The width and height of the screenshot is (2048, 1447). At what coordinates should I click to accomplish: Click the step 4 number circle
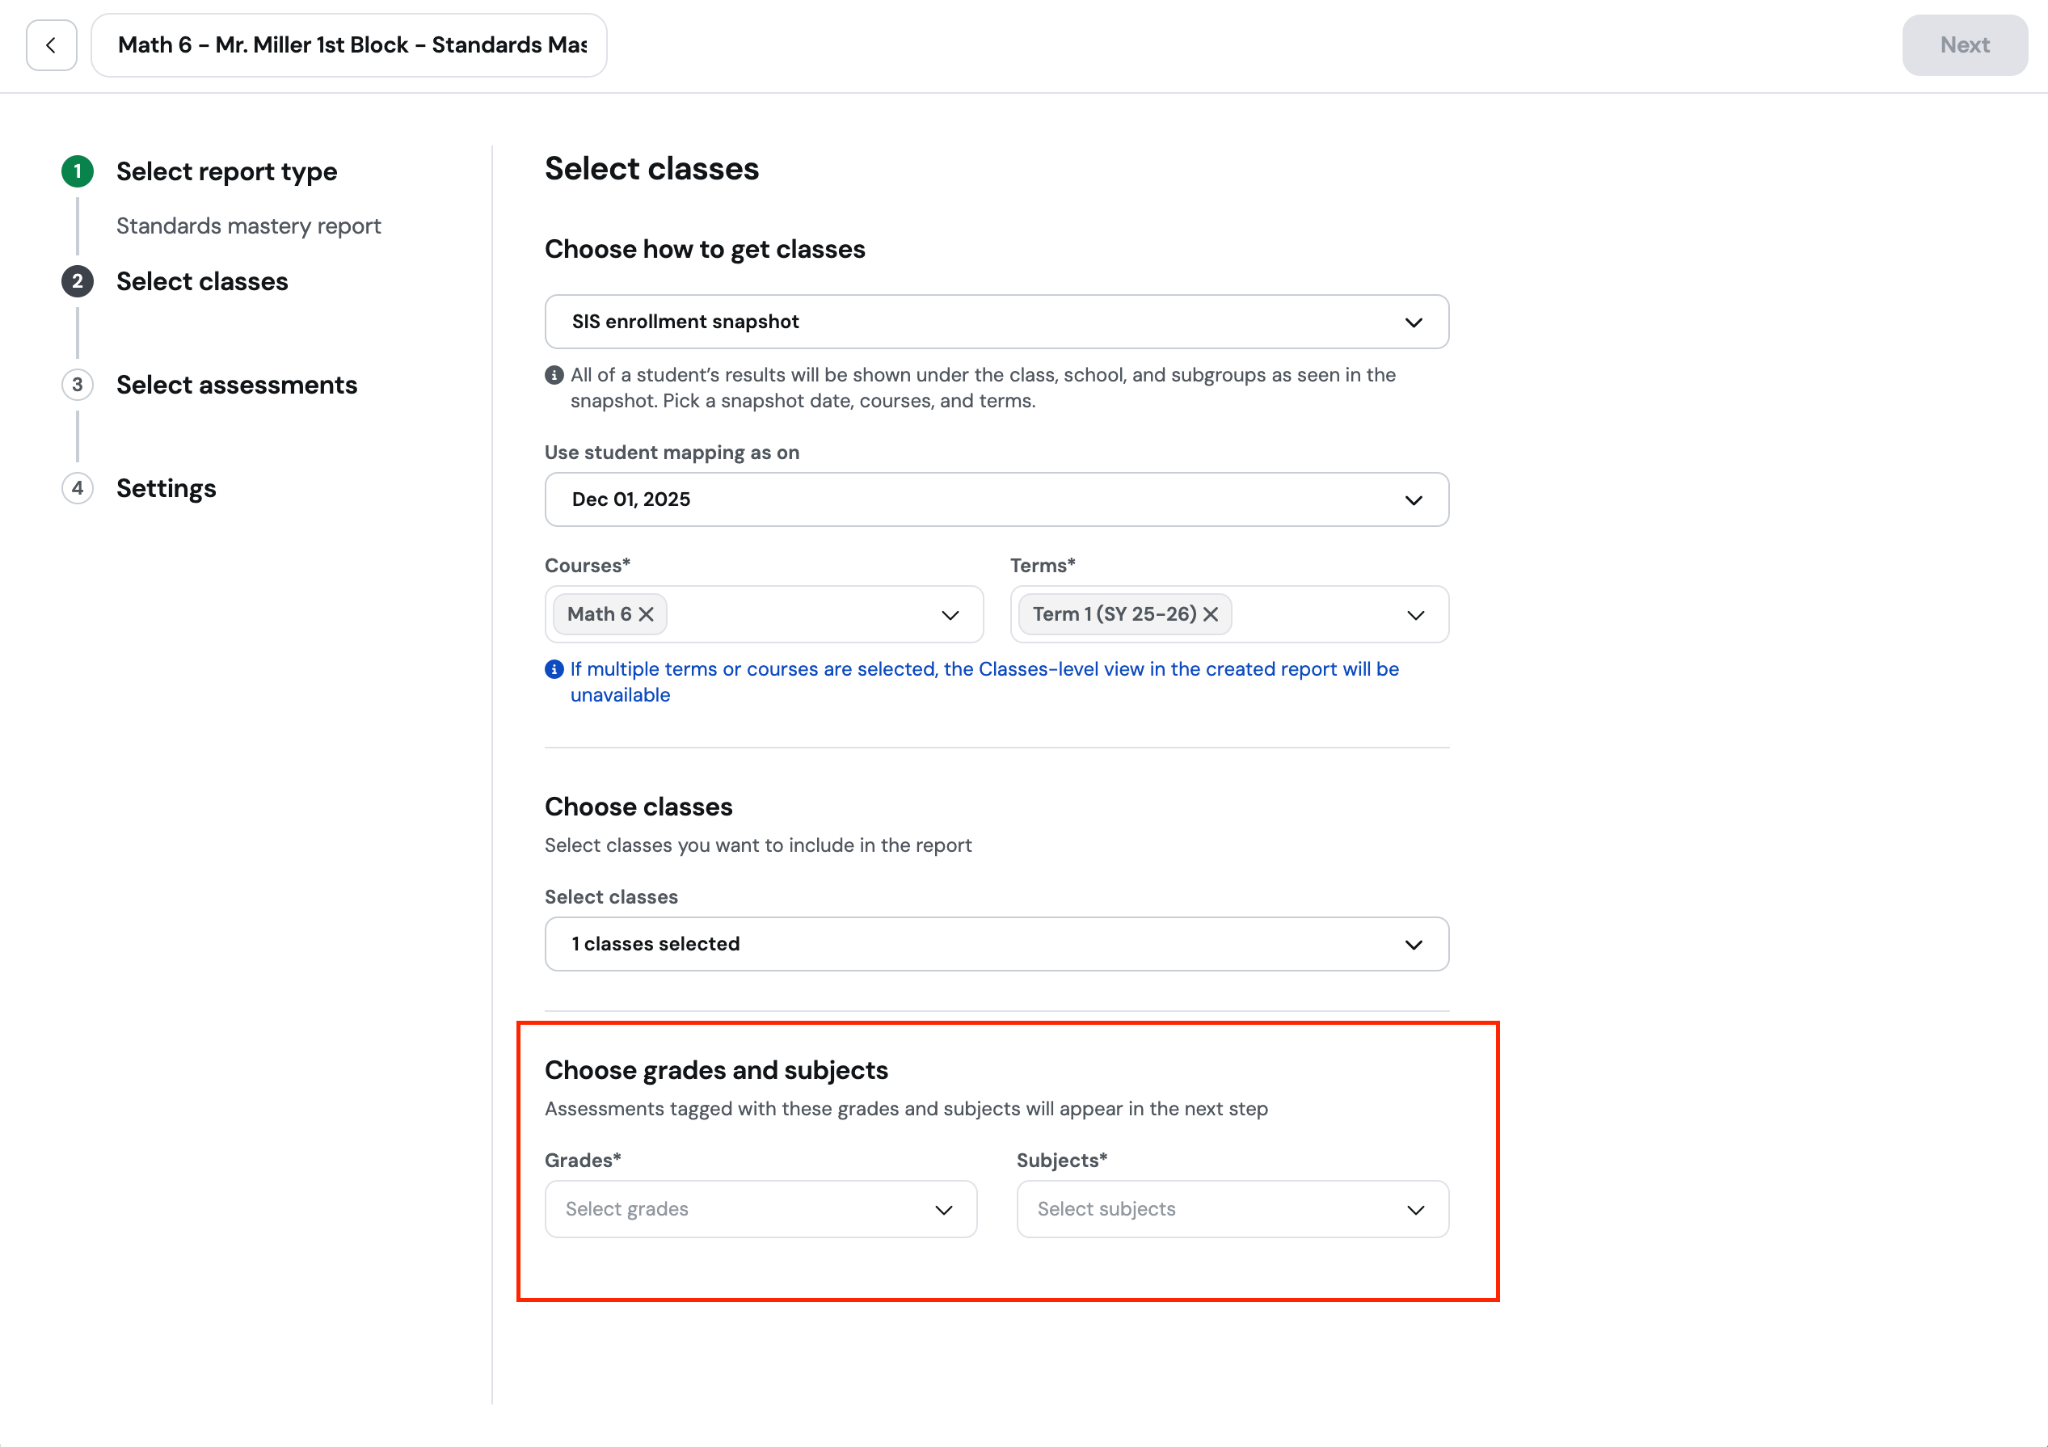click(77, 488)
